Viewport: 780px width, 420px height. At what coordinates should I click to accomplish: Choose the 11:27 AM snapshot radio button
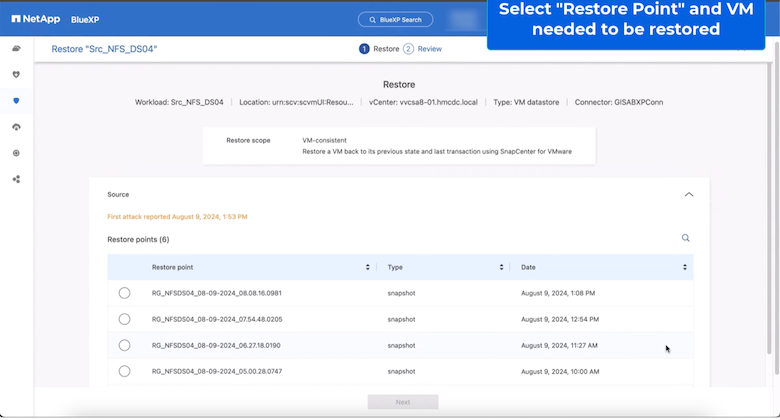[124, 345]
